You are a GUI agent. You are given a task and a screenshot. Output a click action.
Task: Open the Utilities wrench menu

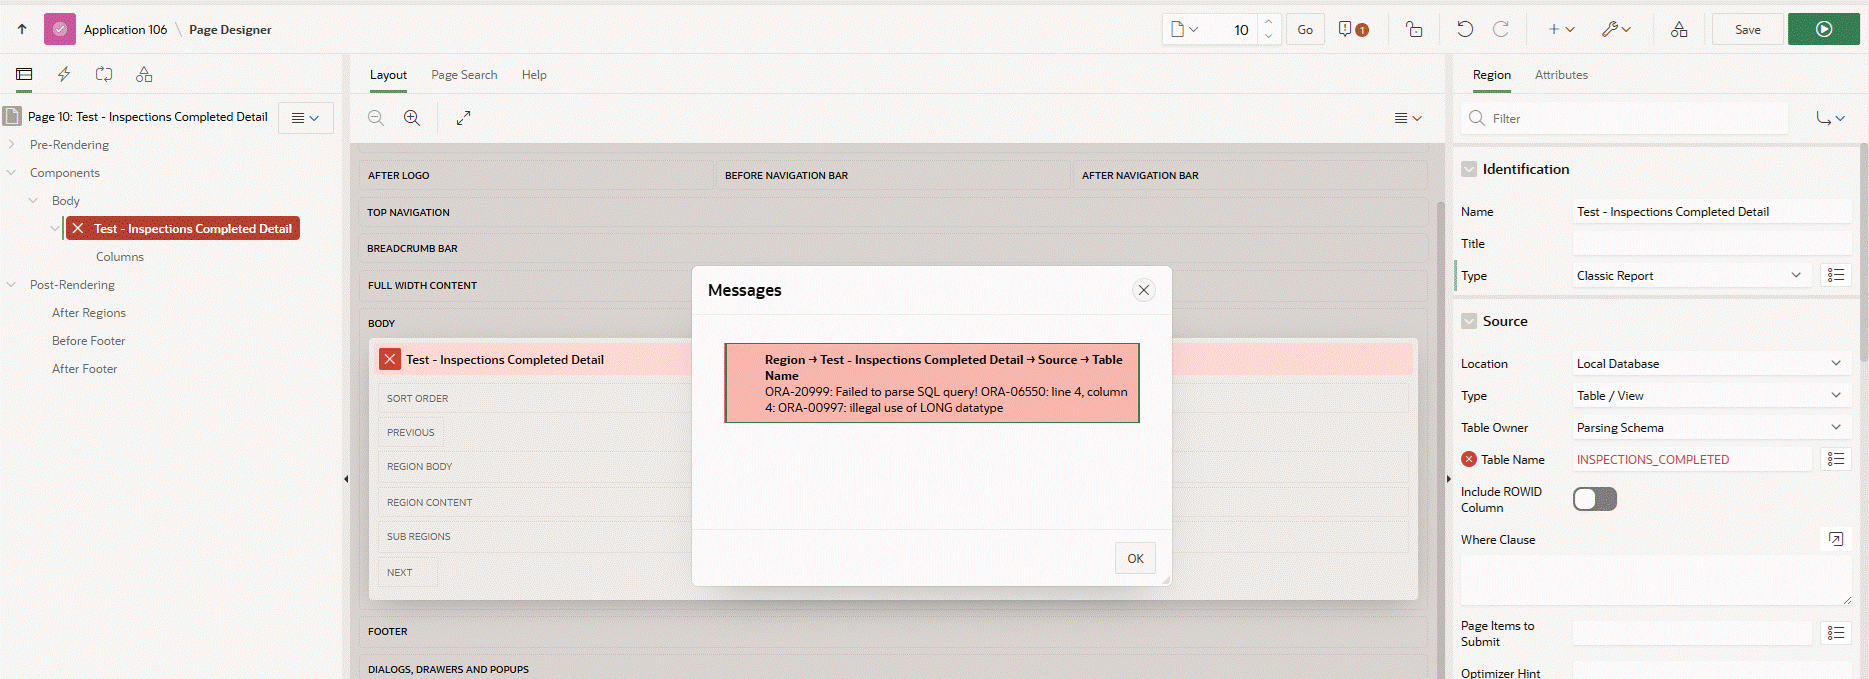(x=1615, y=30)
